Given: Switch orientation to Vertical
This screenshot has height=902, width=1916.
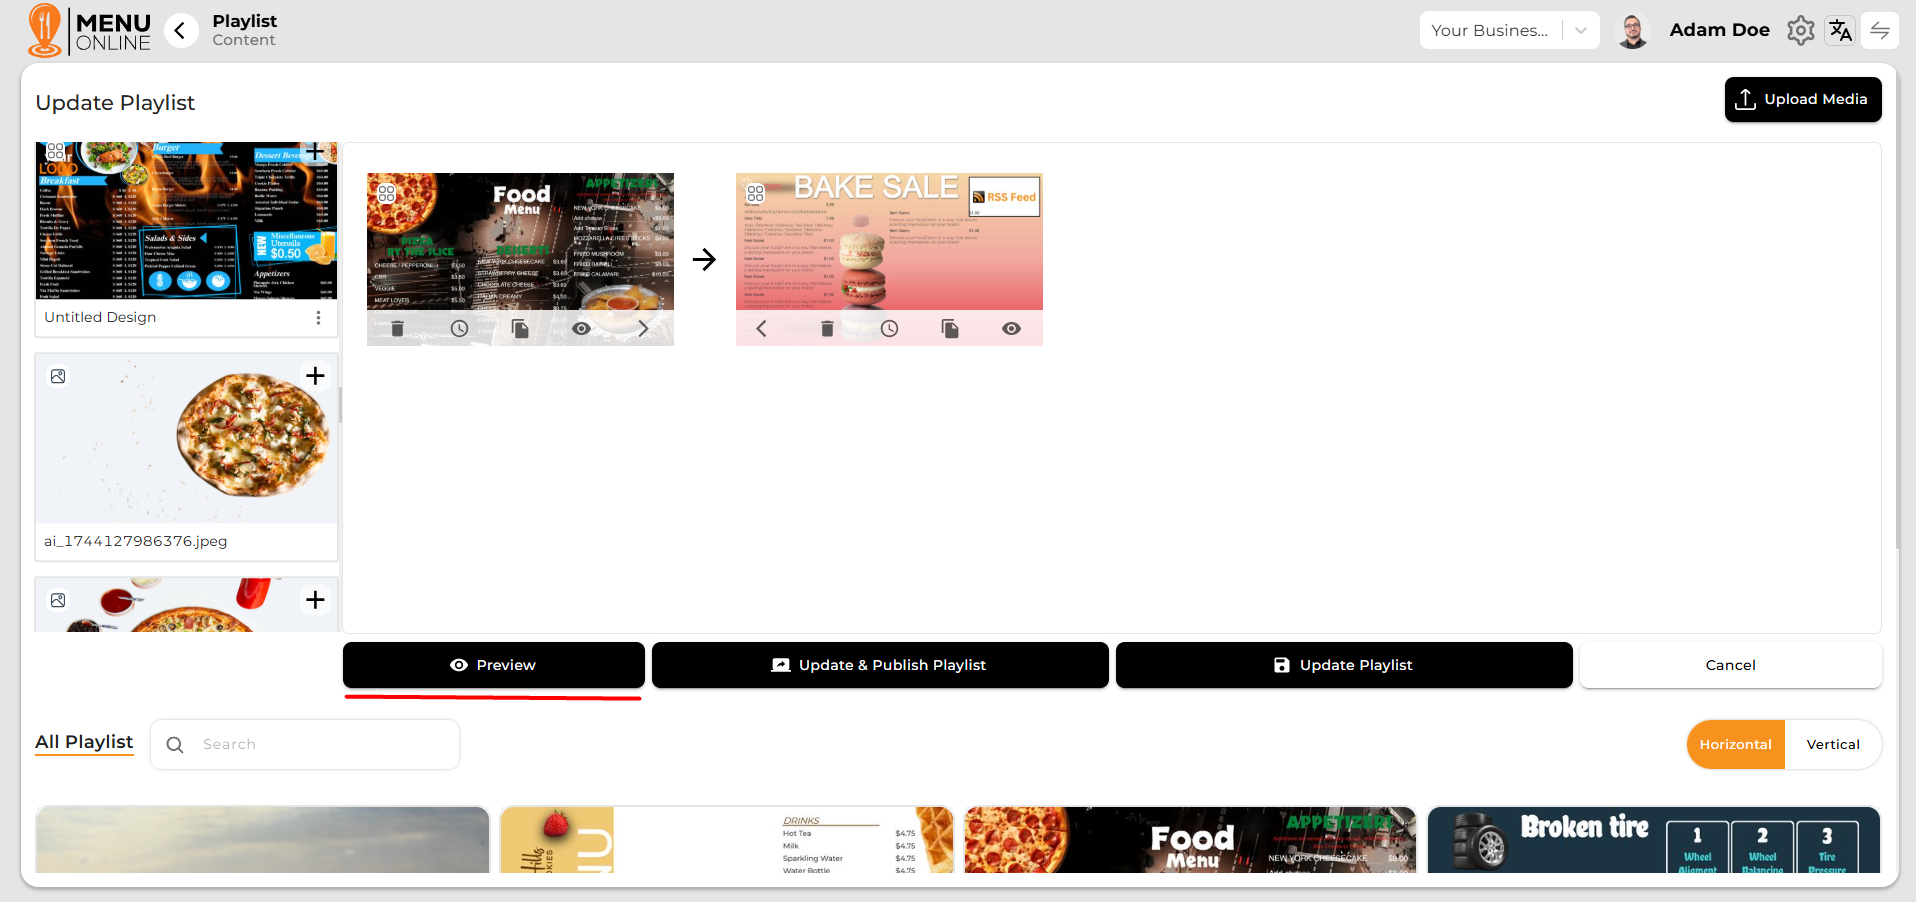Looking at the screenshot, I should click(1832, 745).
